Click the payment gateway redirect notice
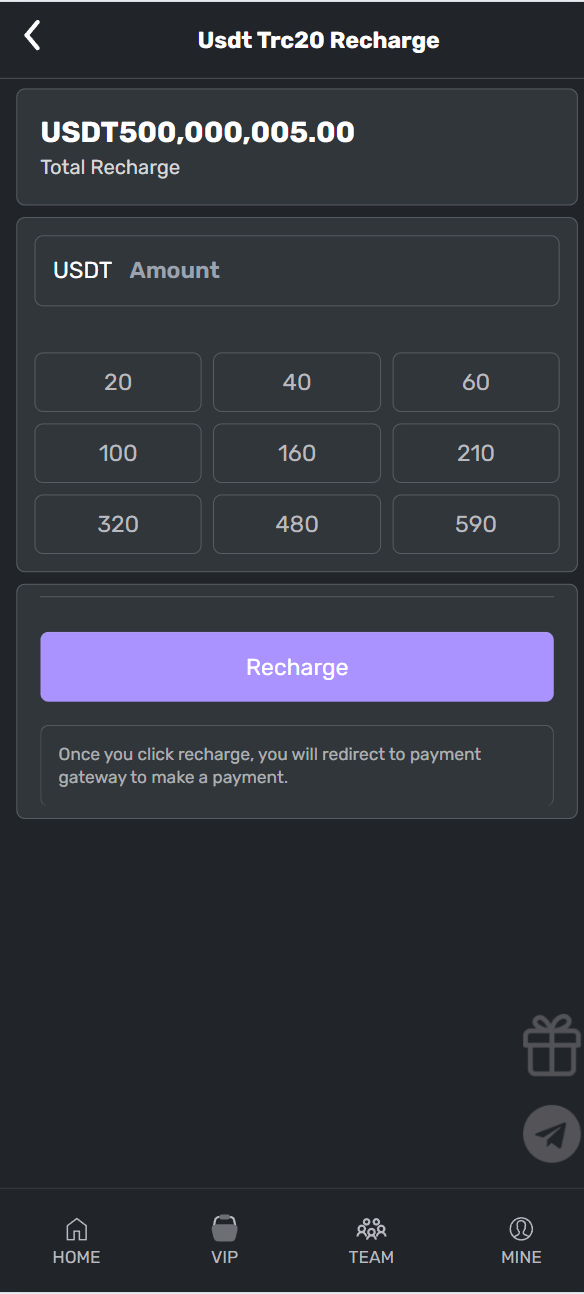Image resolution: width=584 pixels, height=1294 pixels. [297, 766]
